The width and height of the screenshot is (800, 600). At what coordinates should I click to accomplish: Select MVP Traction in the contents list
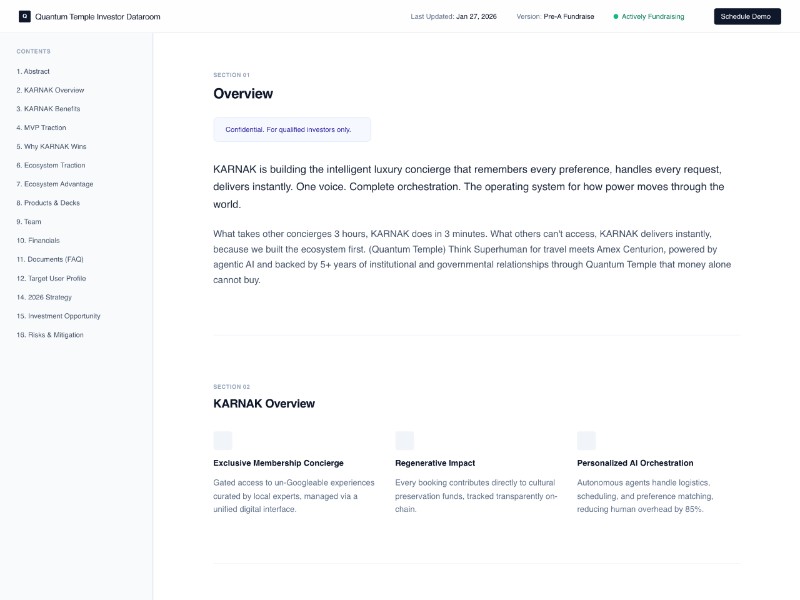tap(41, 128)
